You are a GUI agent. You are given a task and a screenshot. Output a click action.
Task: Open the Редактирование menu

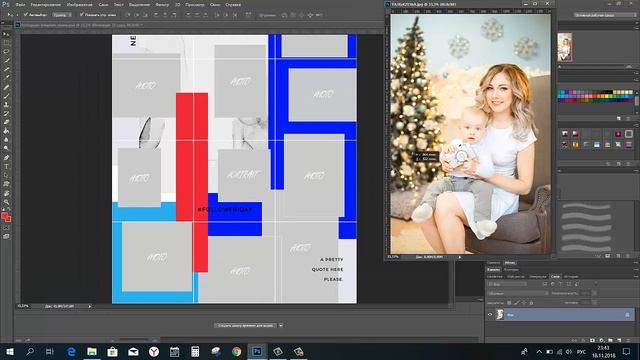coord(45,5)
